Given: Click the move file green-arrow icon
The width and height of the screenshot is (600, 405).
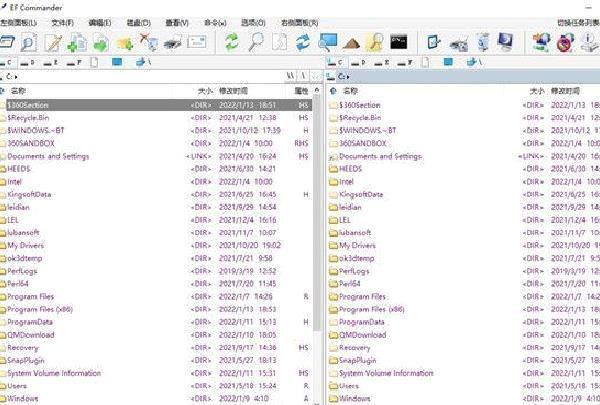Looking at the screenshot, I should (101, 42).
